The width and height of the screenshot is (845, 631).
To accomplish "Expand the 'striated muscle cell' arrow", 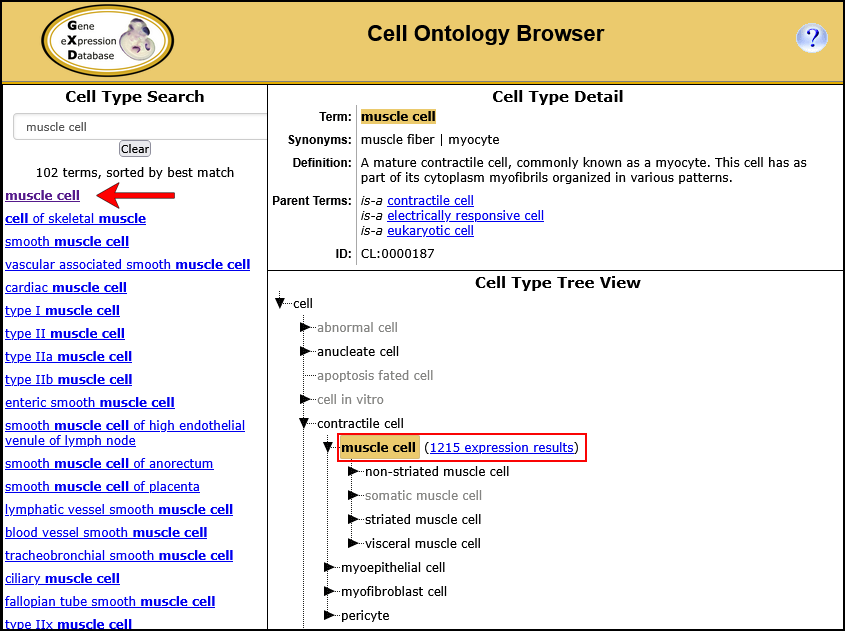I will click(354, 519).
